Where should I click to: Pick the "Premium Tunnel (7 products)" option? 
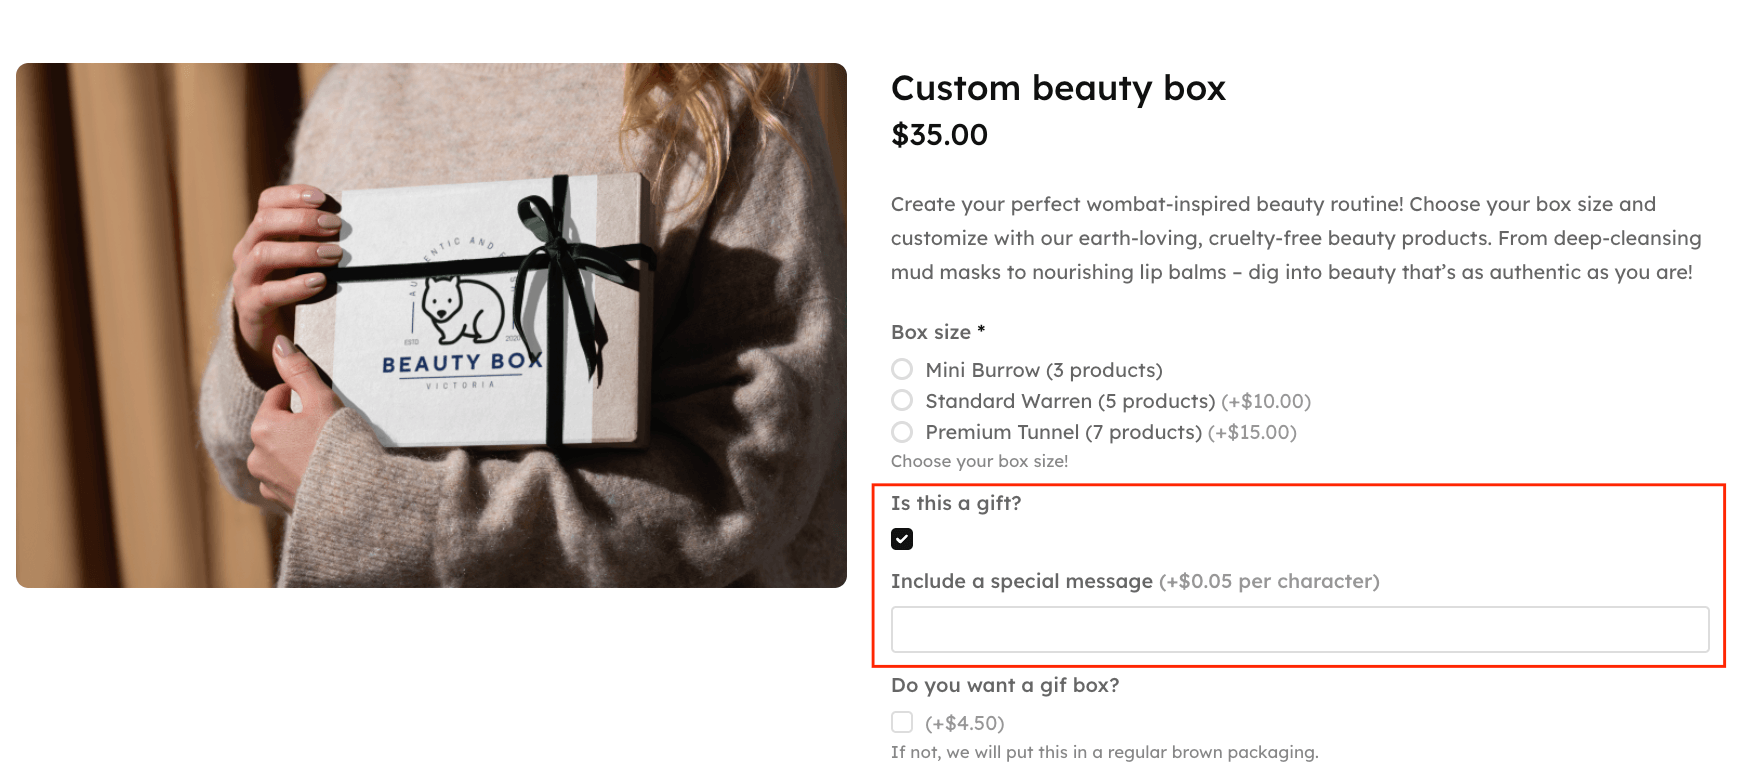click(902, 432)
